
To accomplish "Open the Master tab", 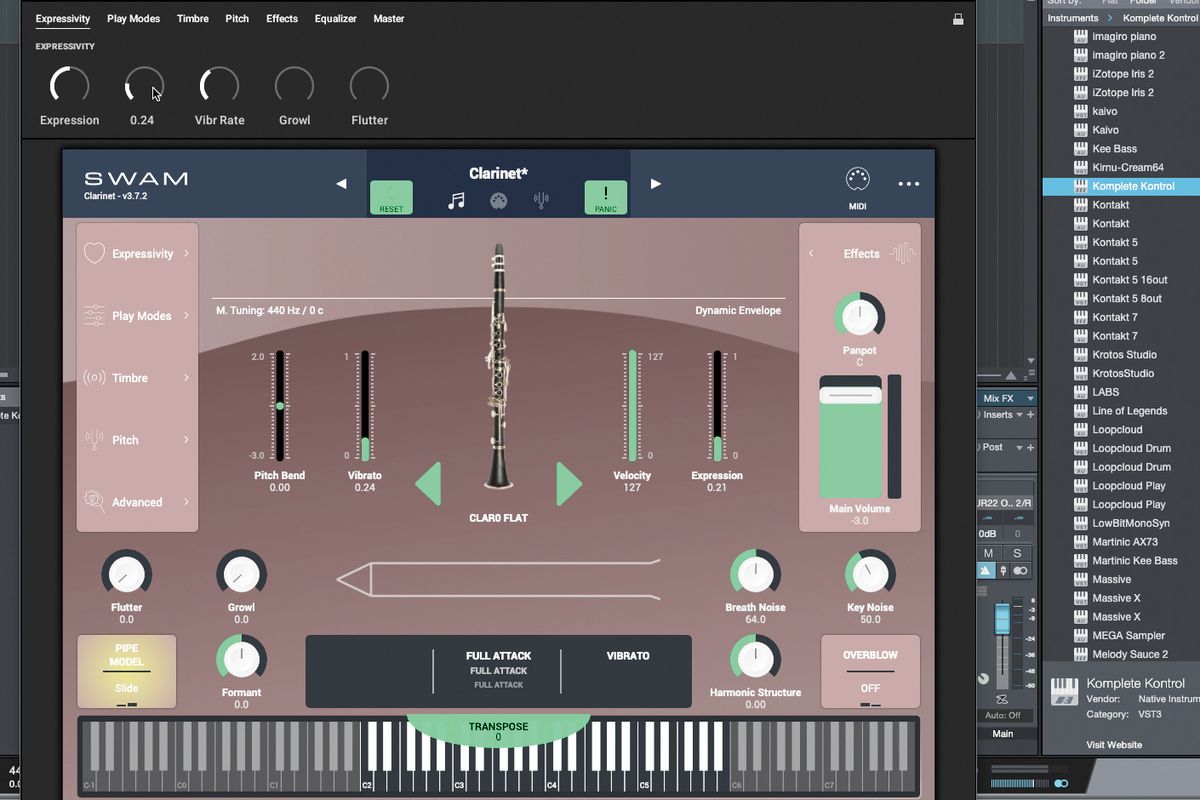I will 388,18.
